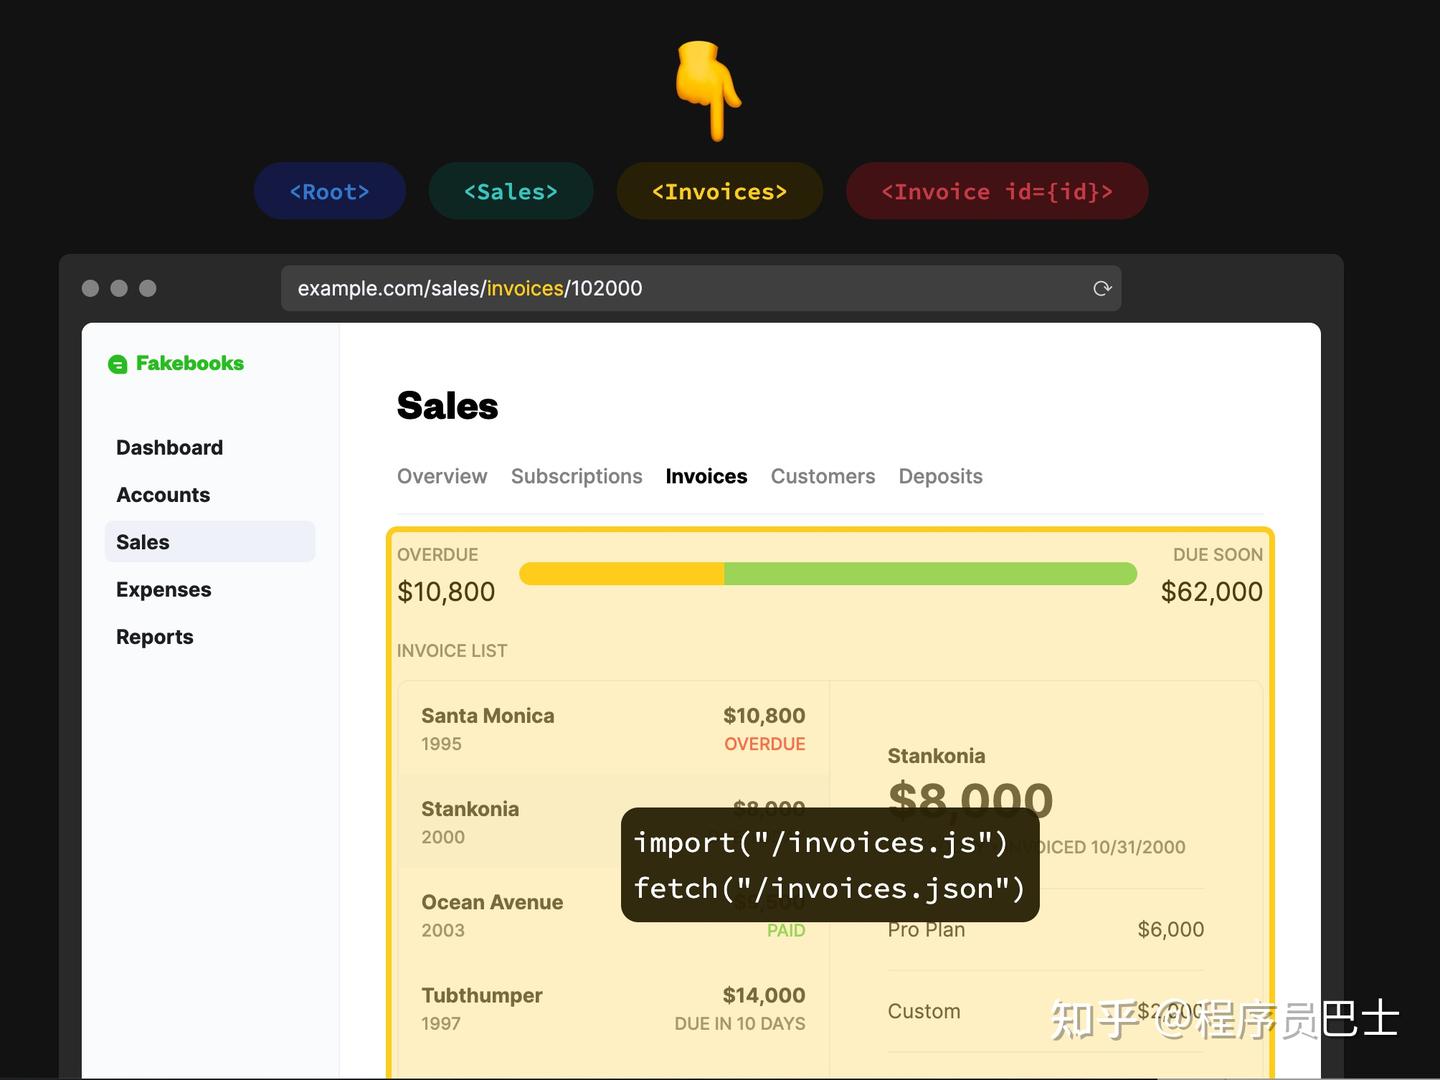Open the Ocean Avenue invoice
The image size is (1440, 1080).
click(500, 914)
